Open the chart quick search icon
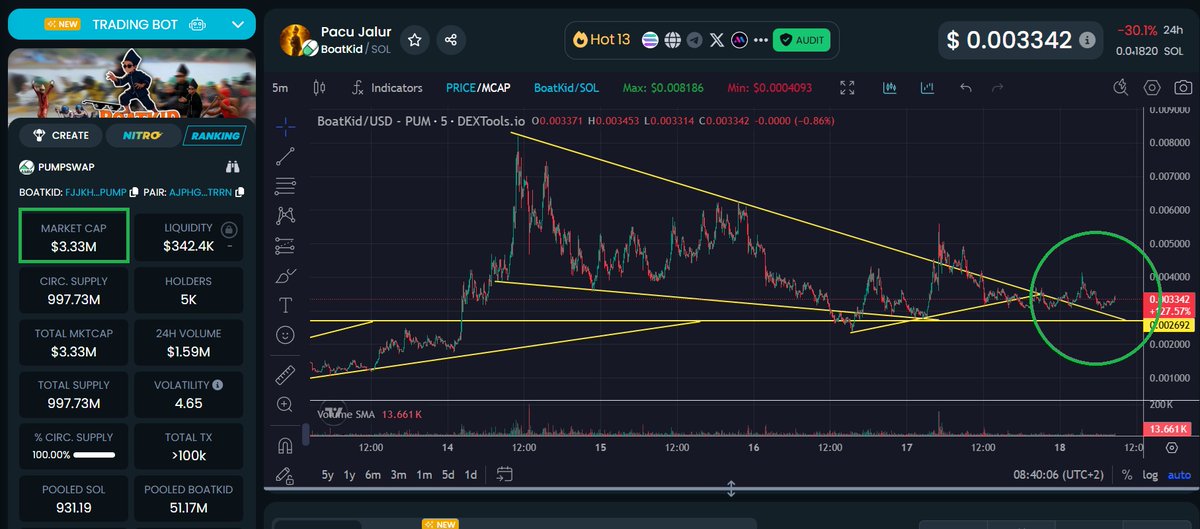 pos(1120,88)
